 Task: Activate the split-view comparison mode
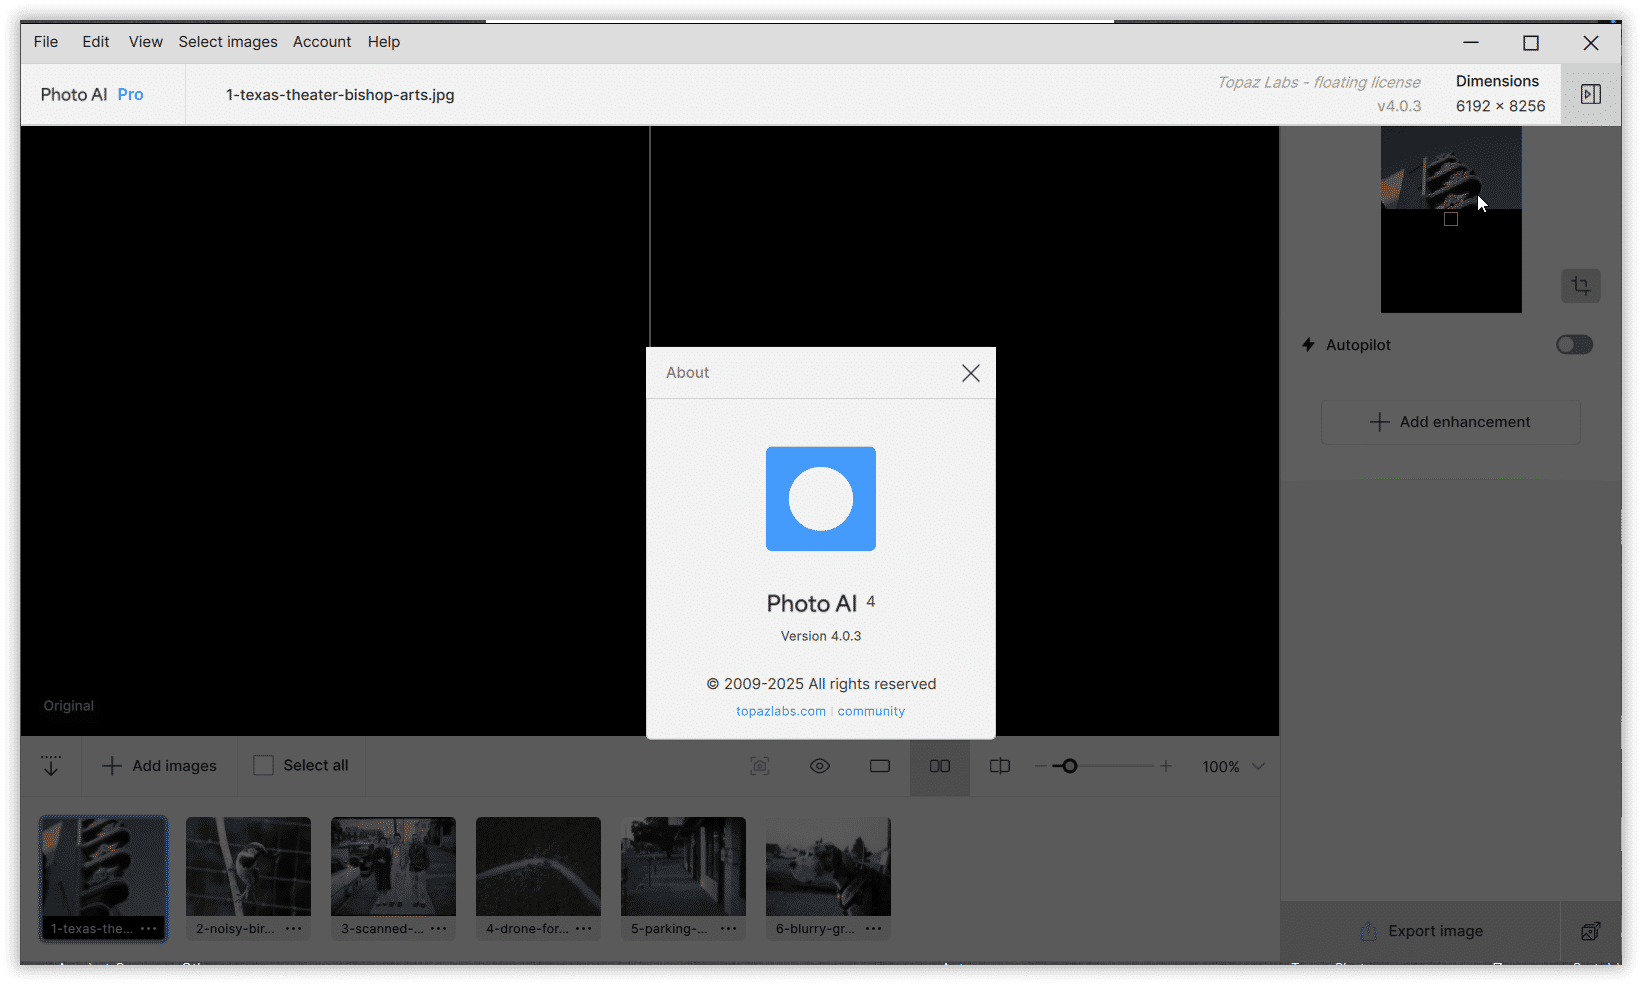click(999, 766)
